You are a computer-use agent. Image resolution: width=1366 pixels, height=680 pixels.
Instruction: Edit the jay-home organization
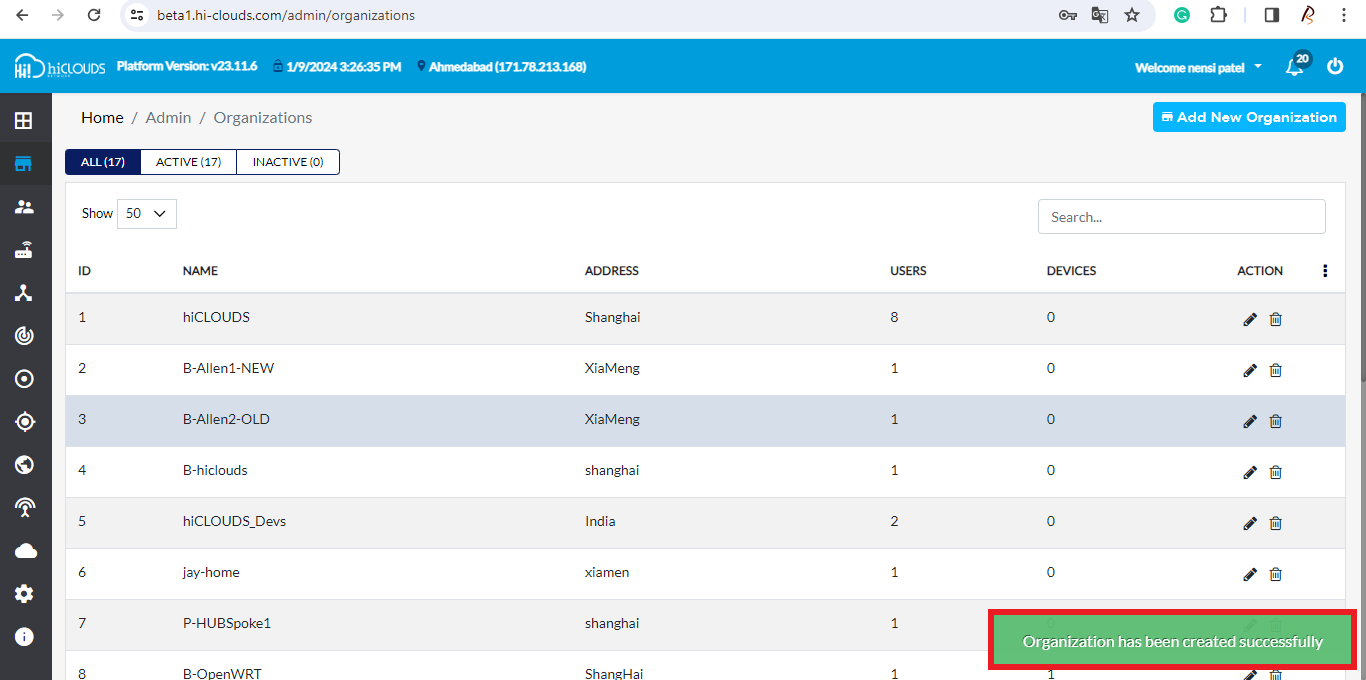pos(1250,574)
